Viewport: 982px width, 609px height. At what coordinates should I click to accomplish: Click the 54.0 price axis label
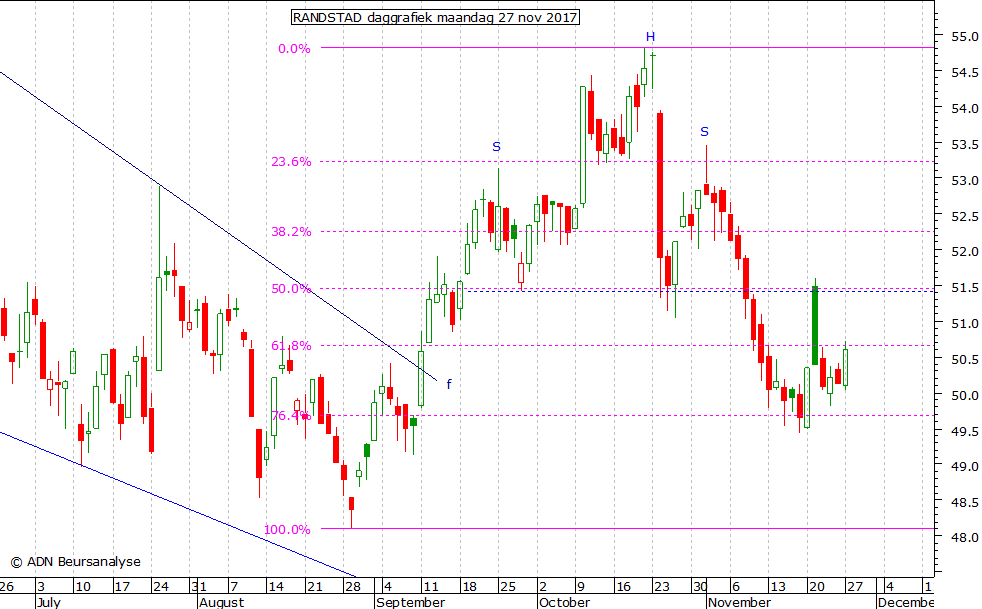point(964,108)
